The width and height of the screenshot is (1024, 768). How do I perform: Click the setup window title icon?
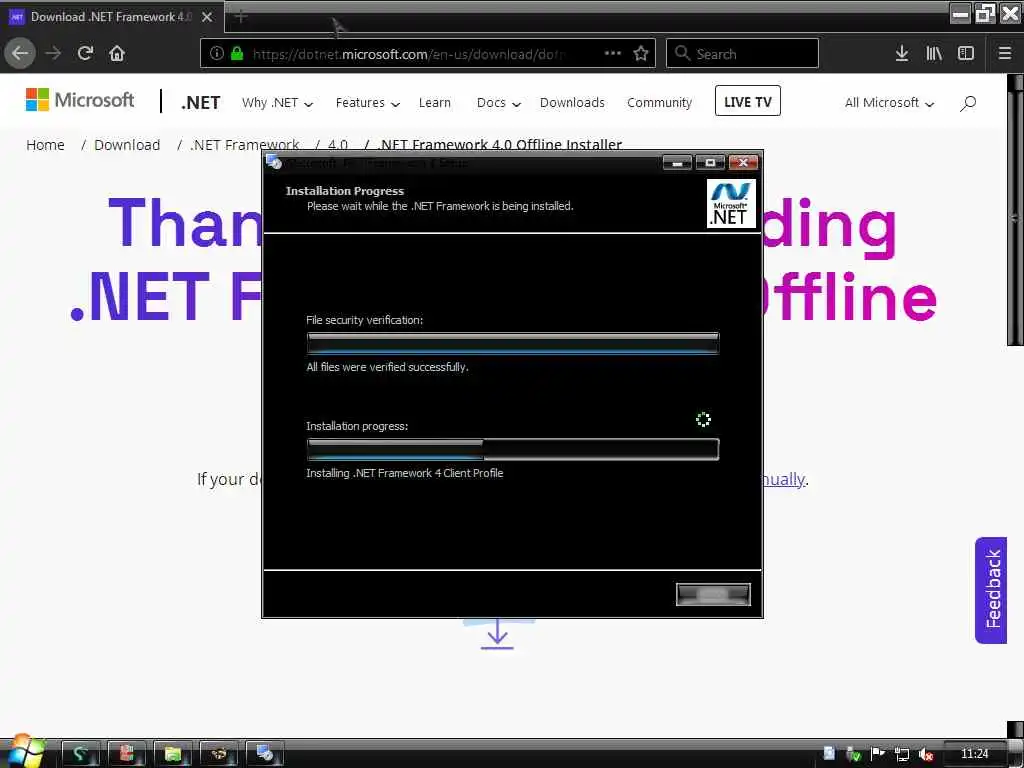[274, 162]
